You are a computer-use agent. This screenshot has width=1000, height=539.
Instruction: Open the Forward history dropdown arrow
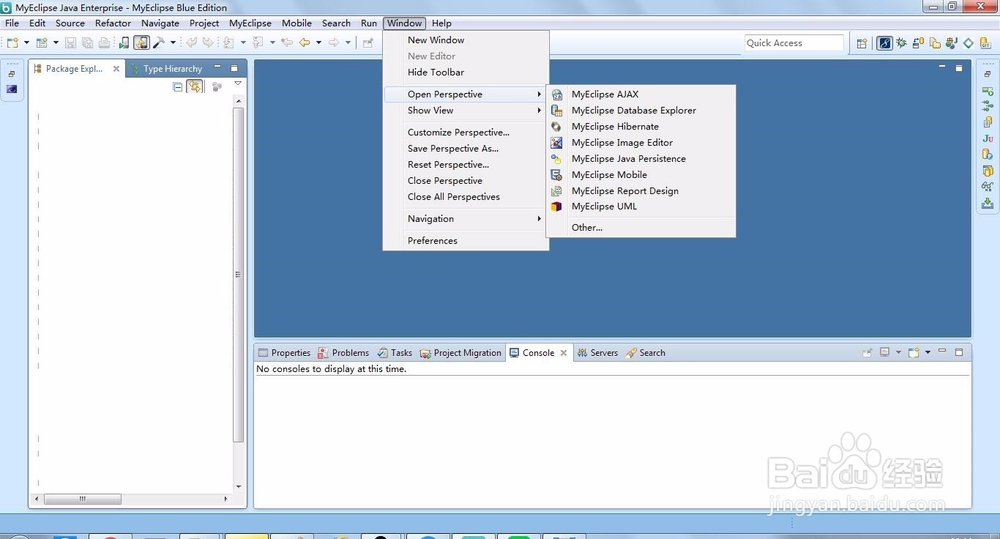pos(348,43)
